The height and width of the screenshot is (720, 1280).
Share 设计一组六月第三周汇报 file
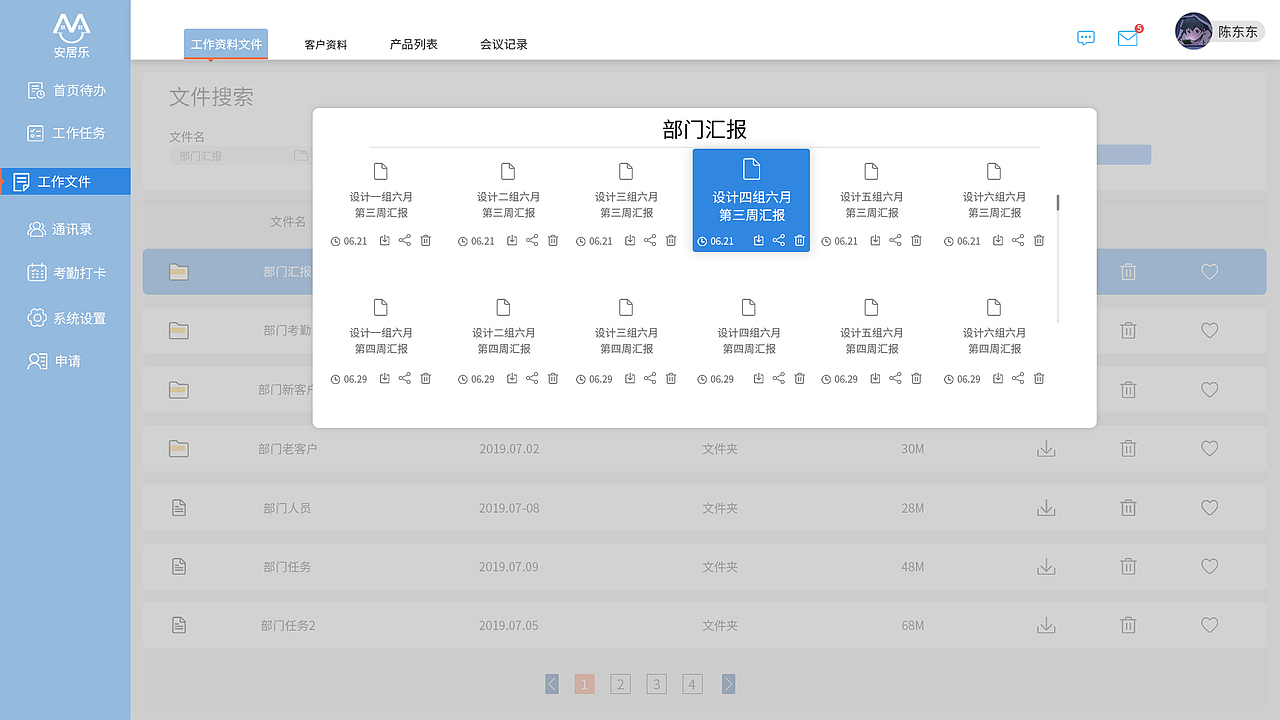(404, 240)
